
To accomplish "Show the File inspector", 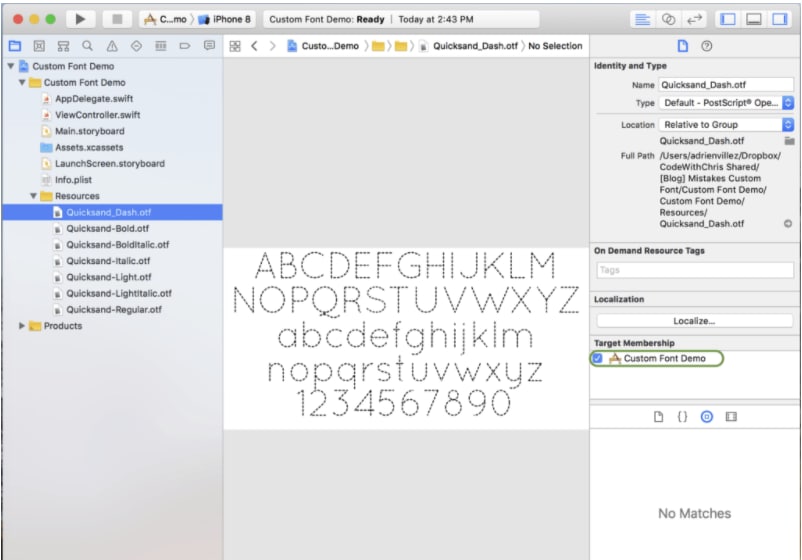I will pos(682,46).
